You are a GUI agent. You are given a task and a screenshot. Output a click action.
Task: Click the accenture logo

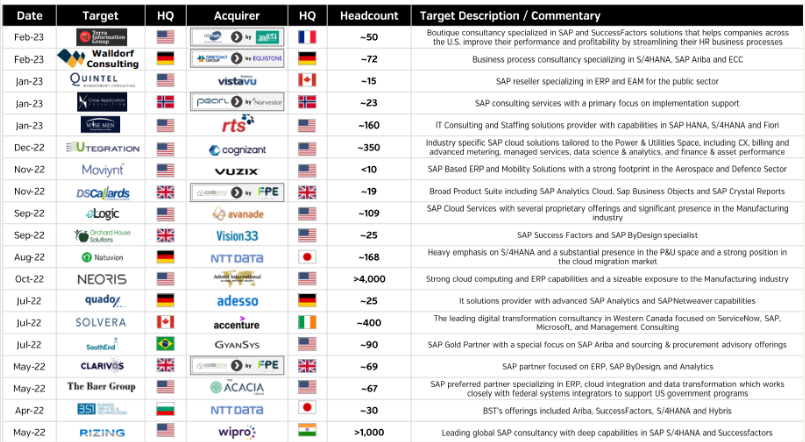(x=237, y=323)
